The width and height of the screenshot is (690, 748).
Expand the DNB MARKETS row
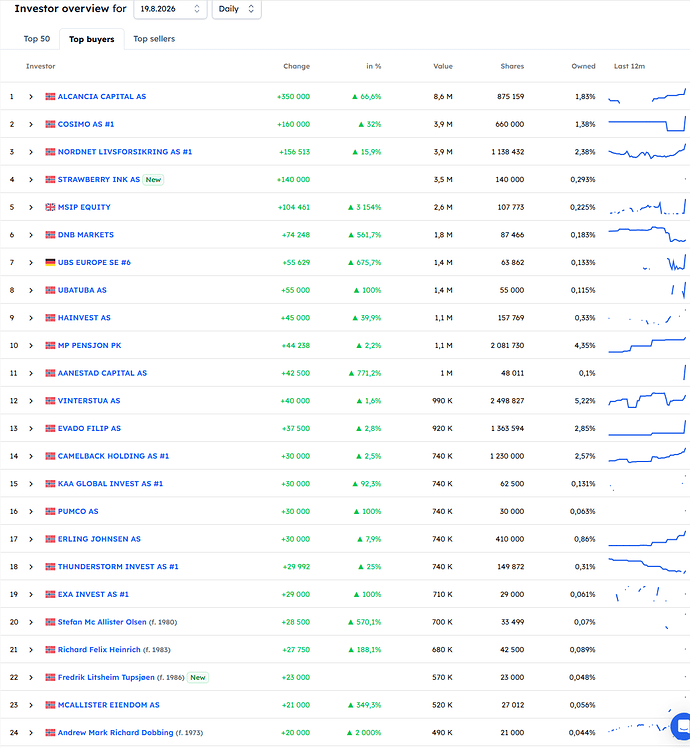[x=31, y=235]
